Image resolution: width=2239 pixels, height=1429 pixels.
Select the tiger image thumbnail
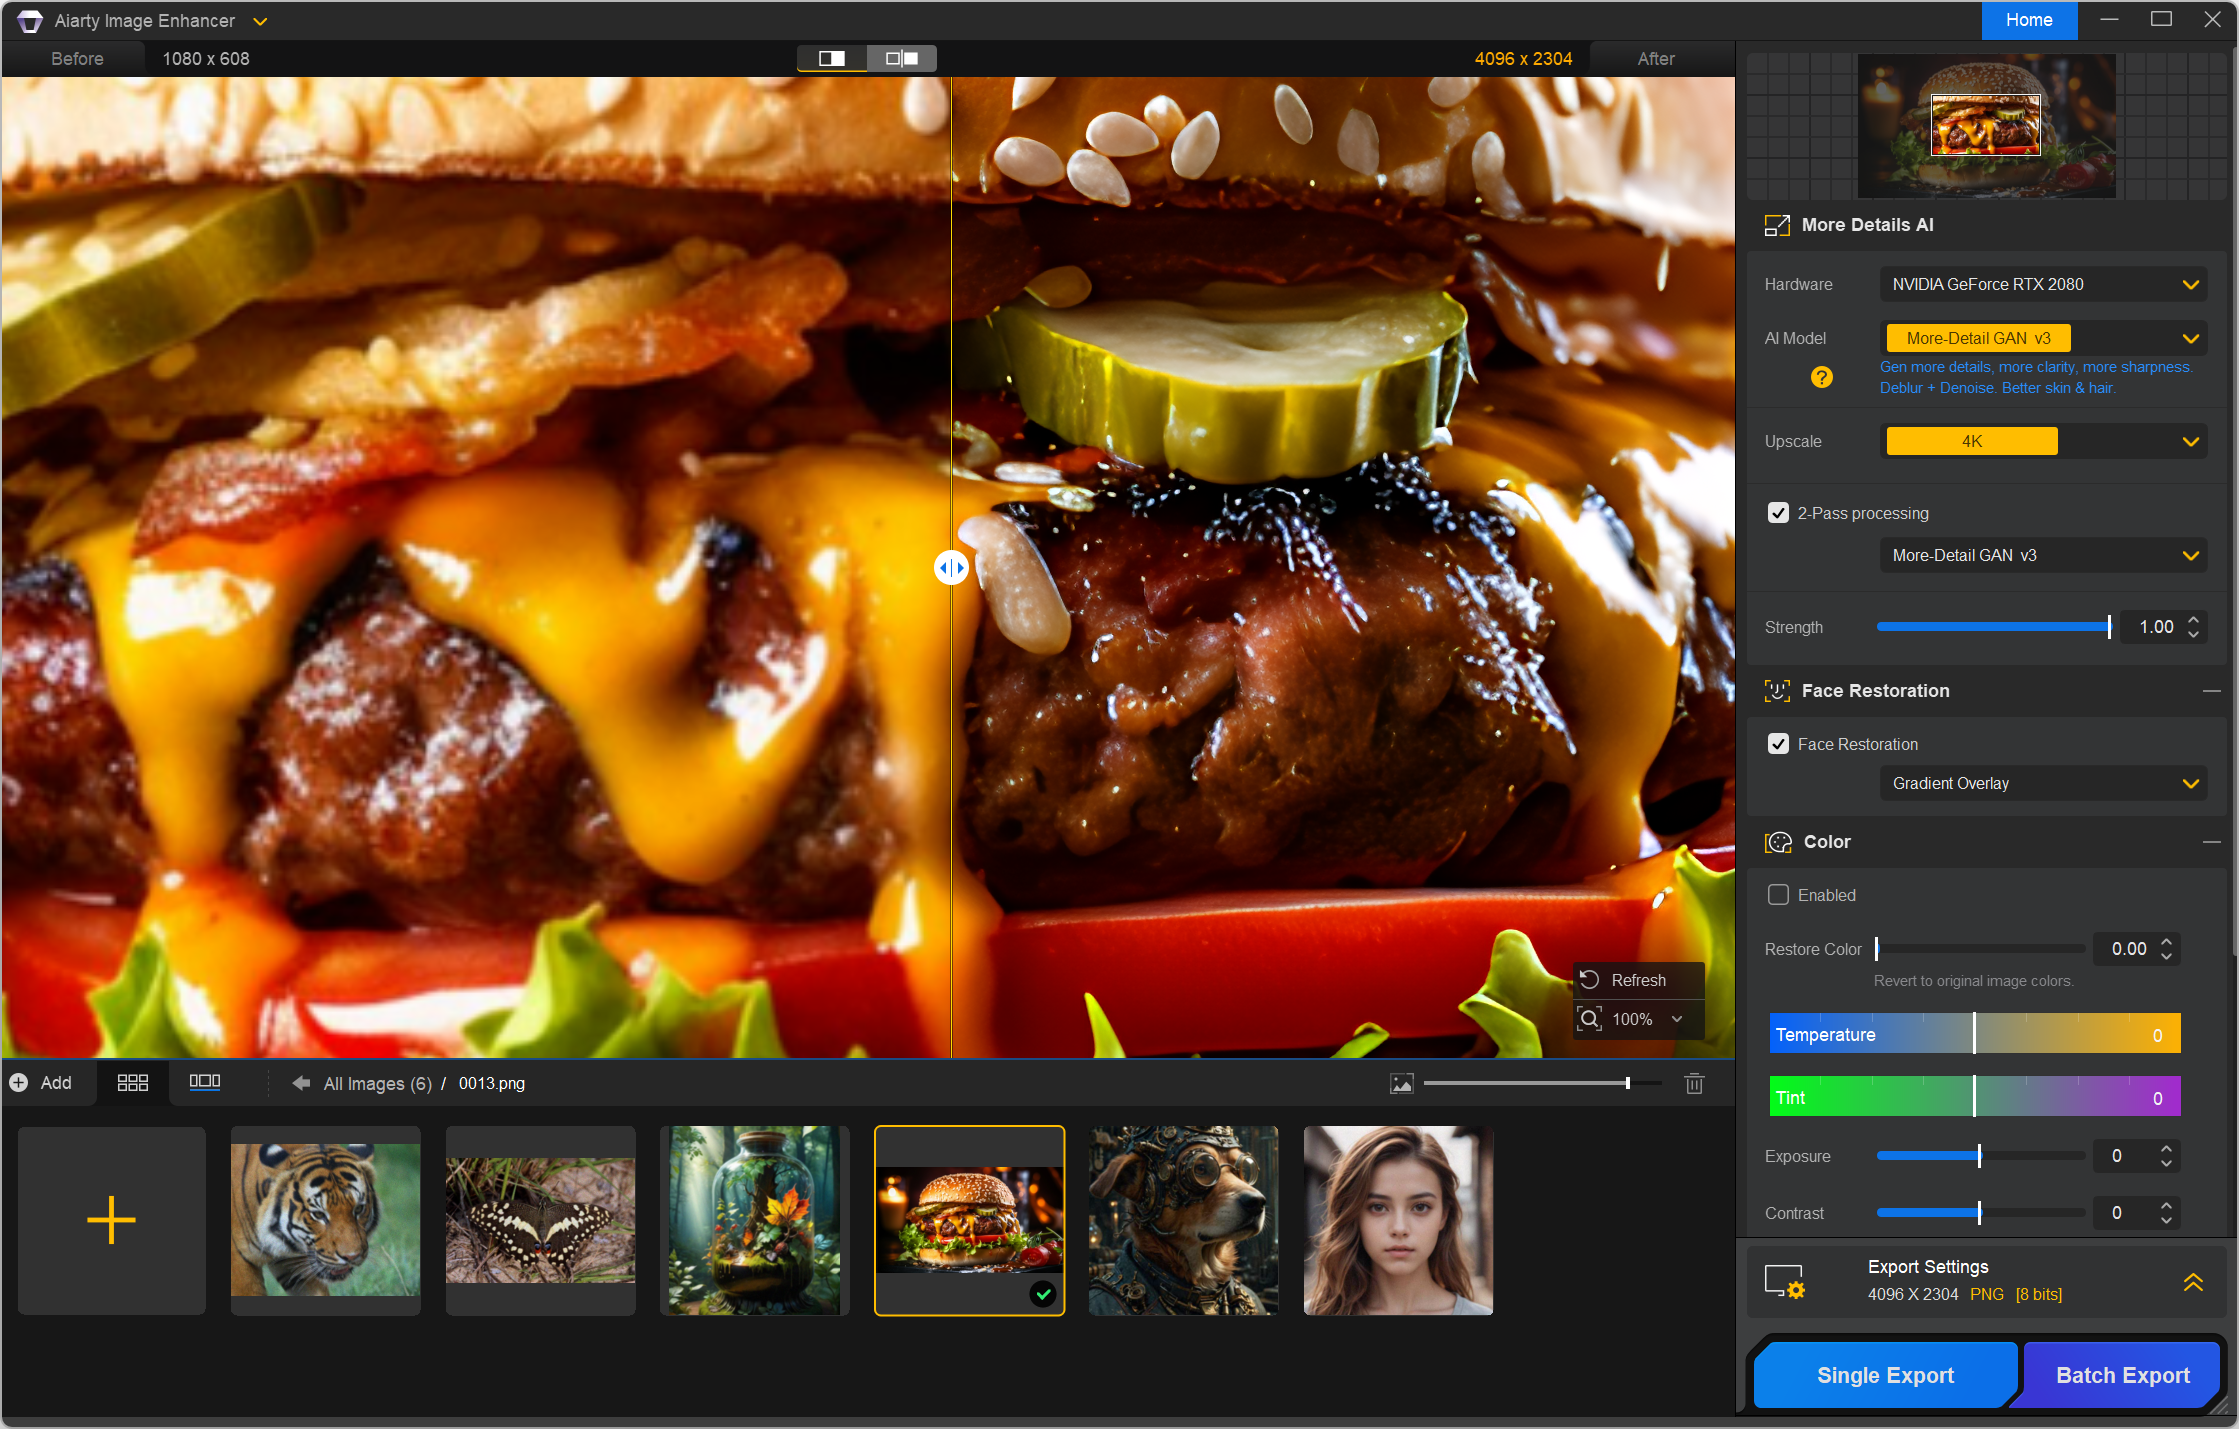tap(325, 1219)
